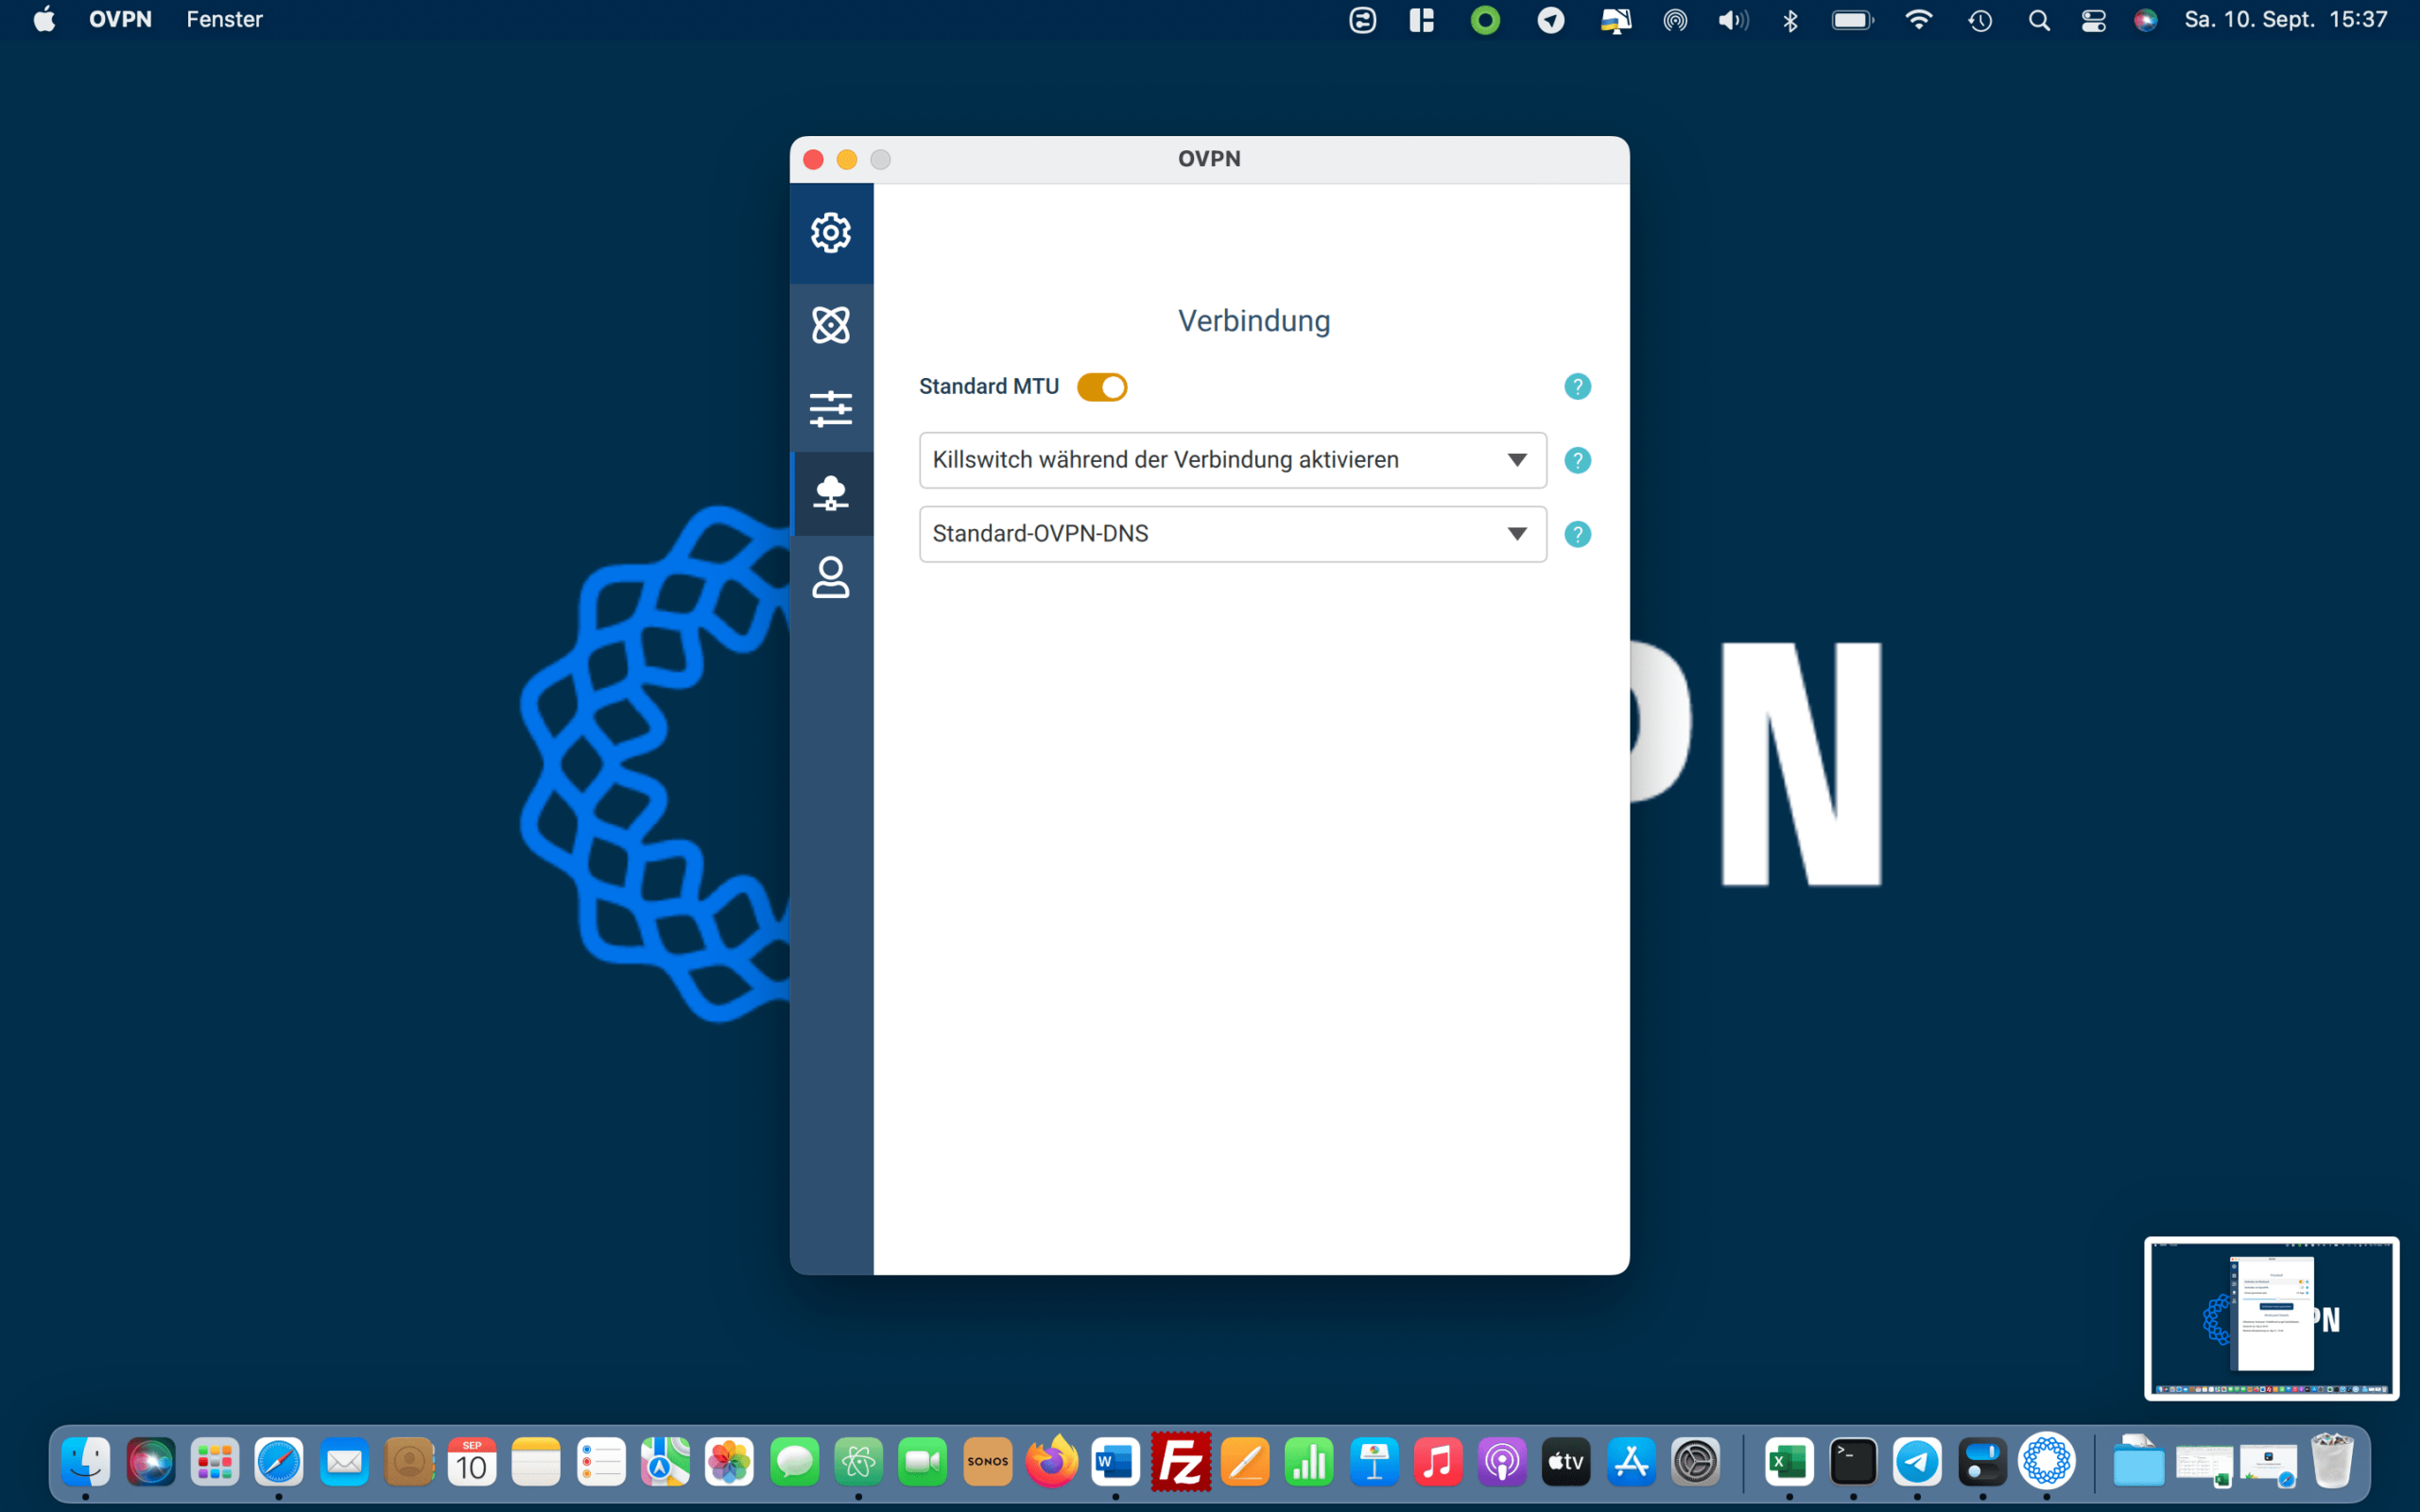The image size is (2420, 1512).
Task: Open System Preferences from the dock
Action: [1696, 1462]
